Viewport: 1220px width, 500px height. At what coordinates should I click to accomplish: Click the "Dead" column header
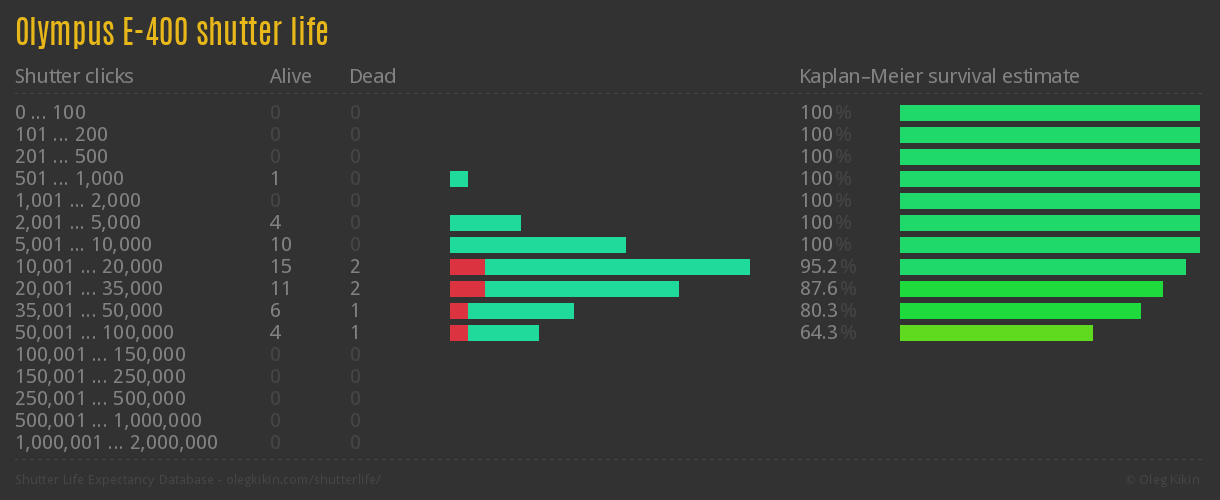pos(372,76)
